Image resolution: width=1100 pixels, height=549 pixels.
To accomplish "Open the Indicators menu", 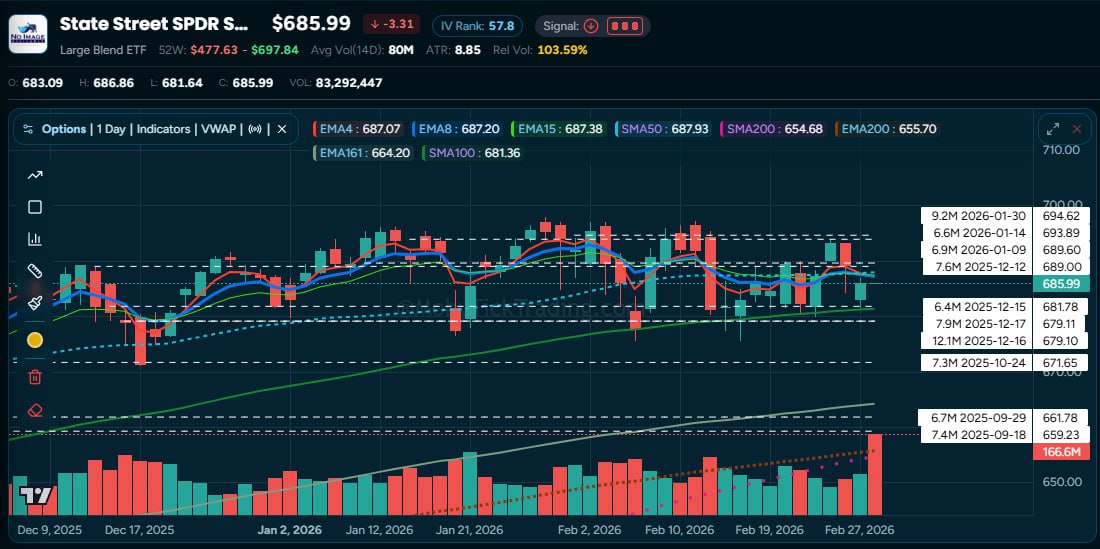I will pos(163,129).
